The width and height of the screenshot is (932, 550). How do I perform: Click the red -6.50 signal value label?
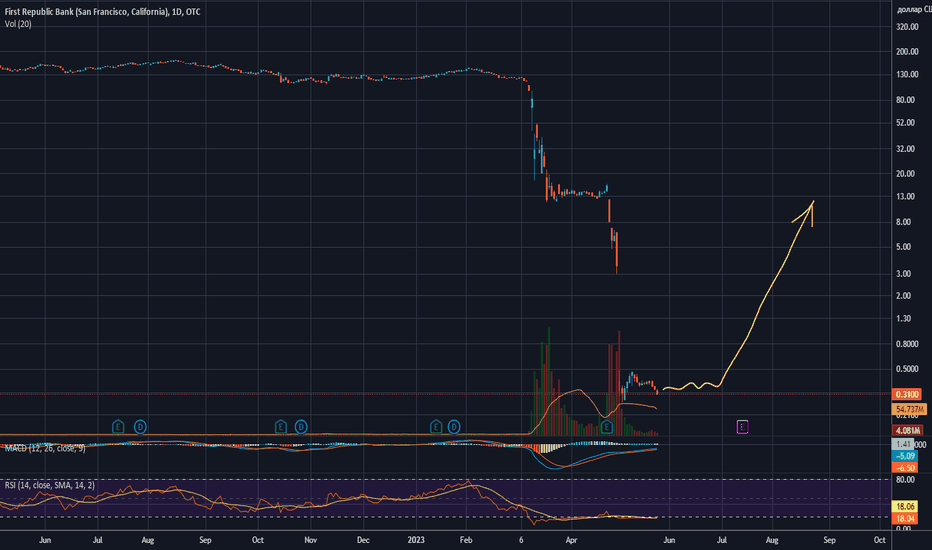point(905,468)
